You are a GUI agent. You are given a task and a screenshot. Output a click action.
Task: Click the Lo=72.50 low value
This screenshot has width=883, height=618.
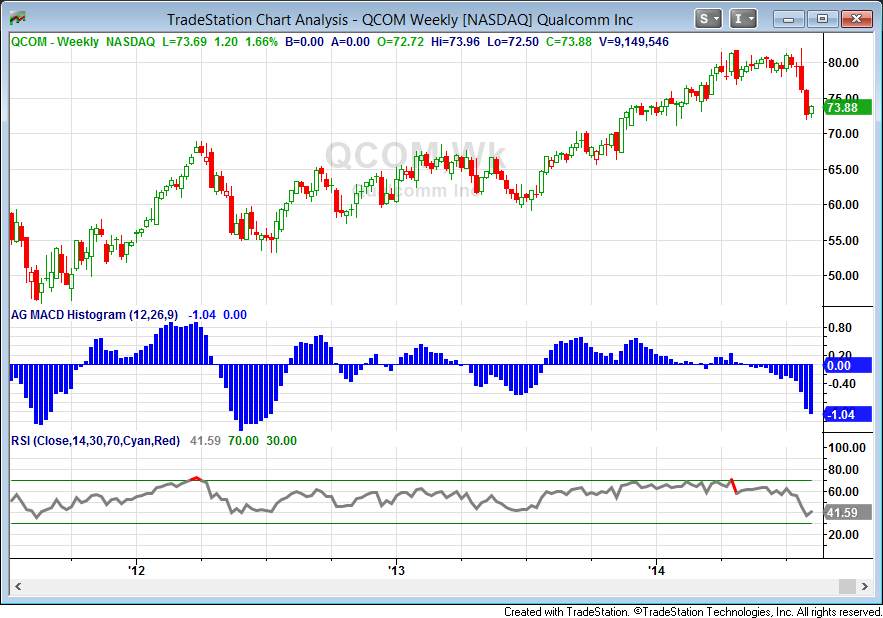(x=512, y=42)
